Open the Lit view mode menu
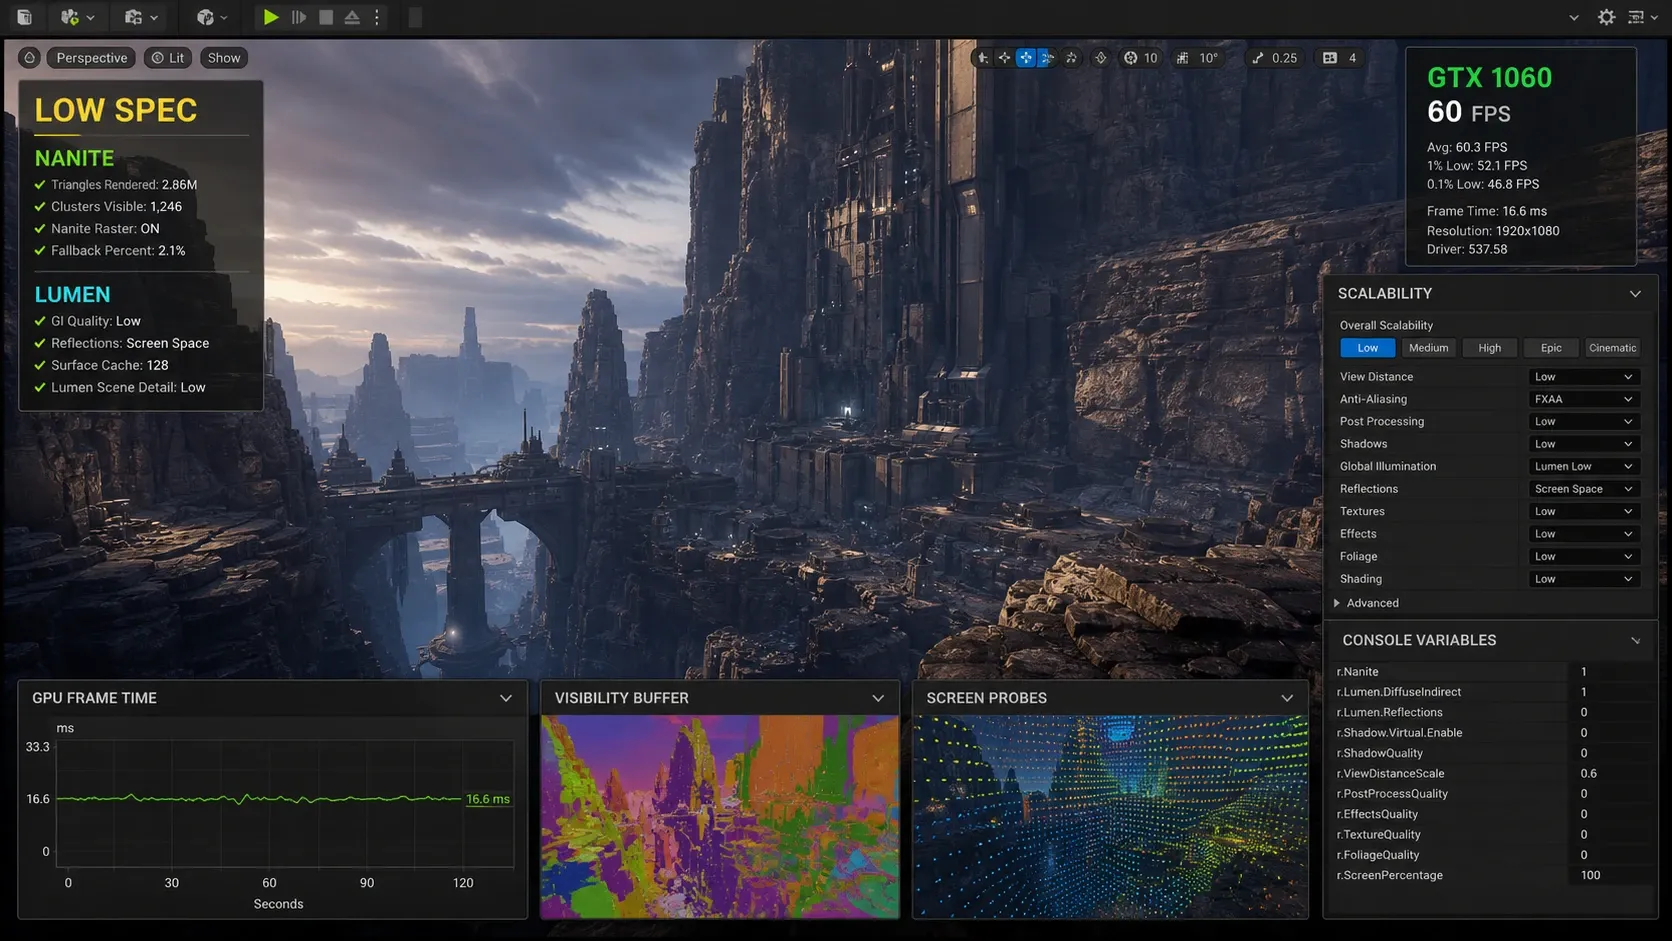Screen dimensions: 1672x941 [x=168, y=58]
